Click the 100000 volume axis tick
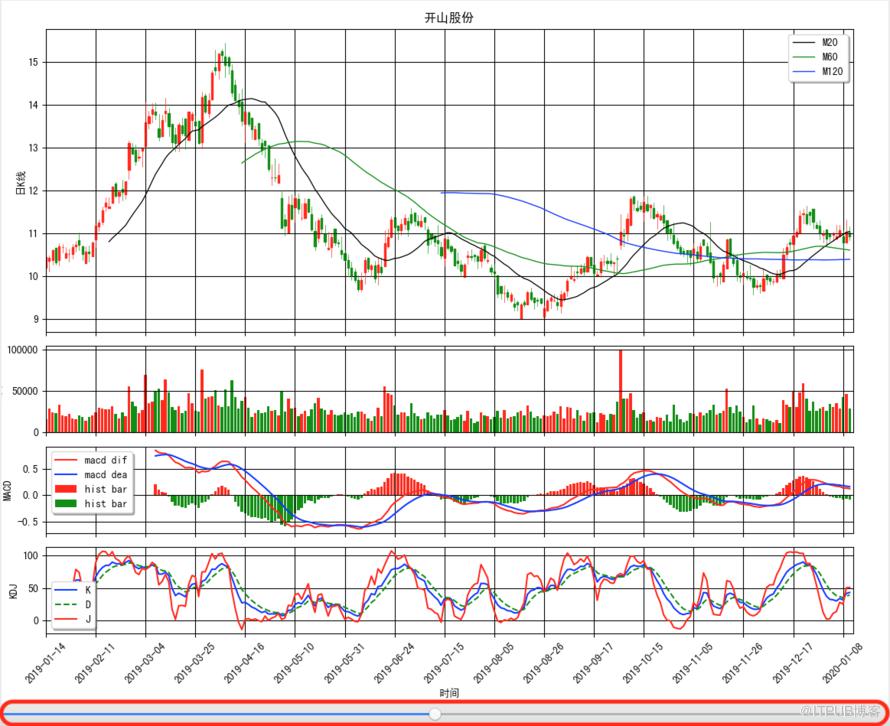Image resolution: width=890 pixels, height=726 pixels. (23, 350)
